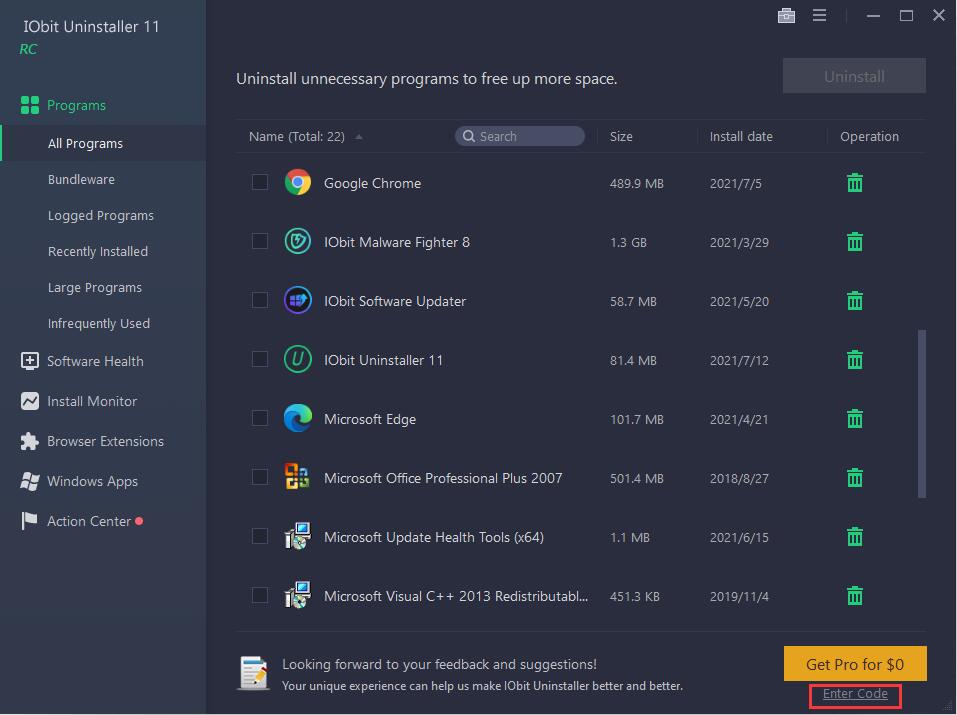Open the hamburger options menu
Screen dimensions: 957x715
(819, 15)
